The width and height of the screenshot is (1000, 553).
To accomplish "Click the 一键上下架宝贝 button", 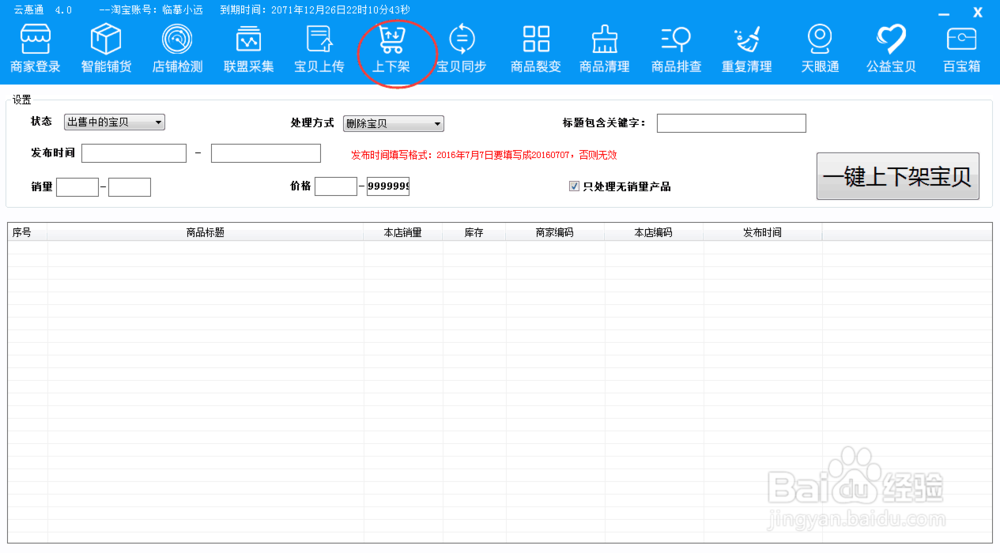I will [898, 176].
